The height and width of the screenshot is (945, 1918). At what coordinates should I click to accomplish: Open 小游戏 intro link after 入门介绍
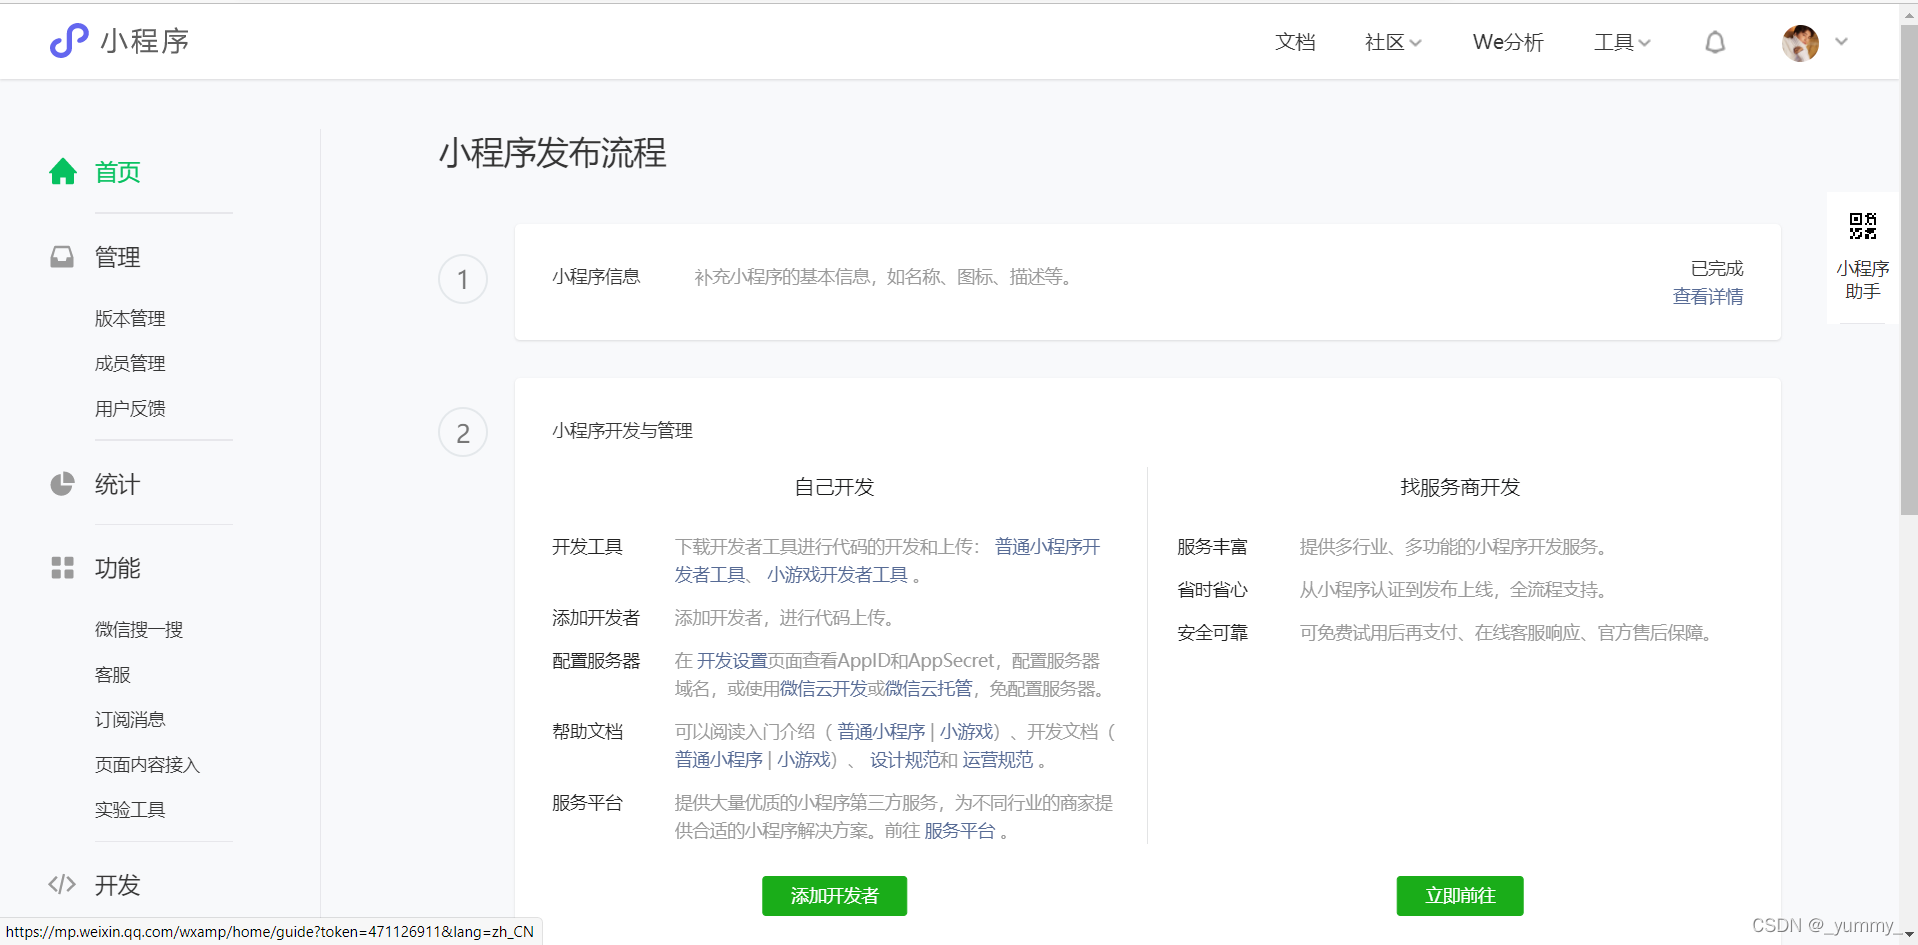[965, 732]
